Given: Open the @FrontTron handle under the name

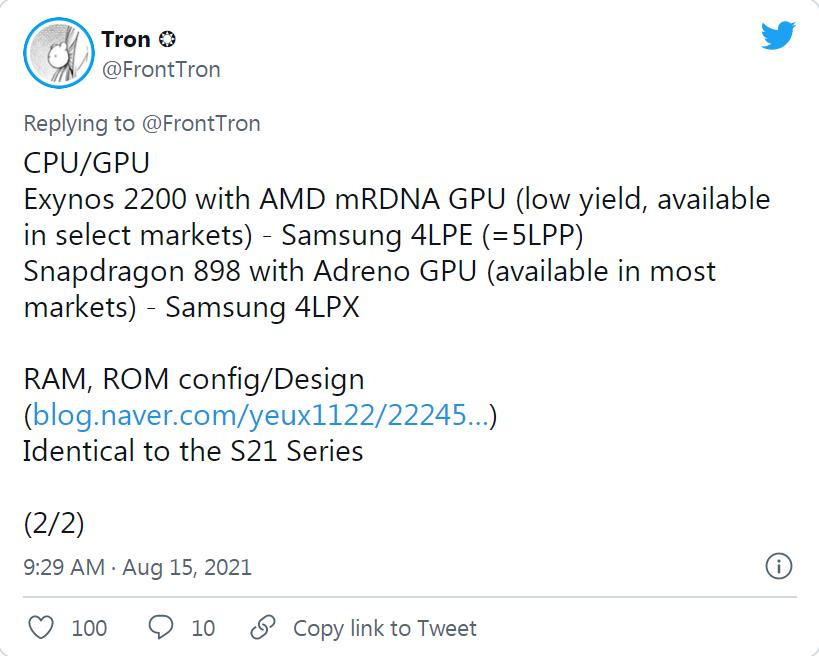Looking at the screenshot, I should pos(161,70).
